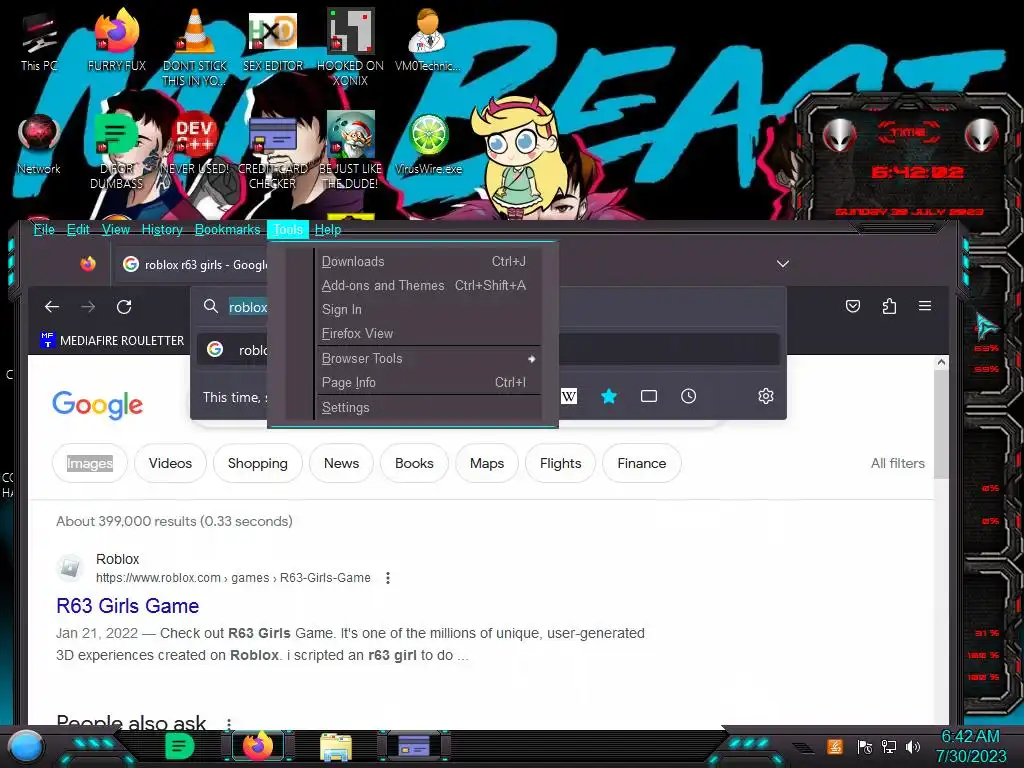Click the Firefox forward arrow
The height and width of the screenshot is (768, 1024).
pyautogui.click(x=88, y=306)
